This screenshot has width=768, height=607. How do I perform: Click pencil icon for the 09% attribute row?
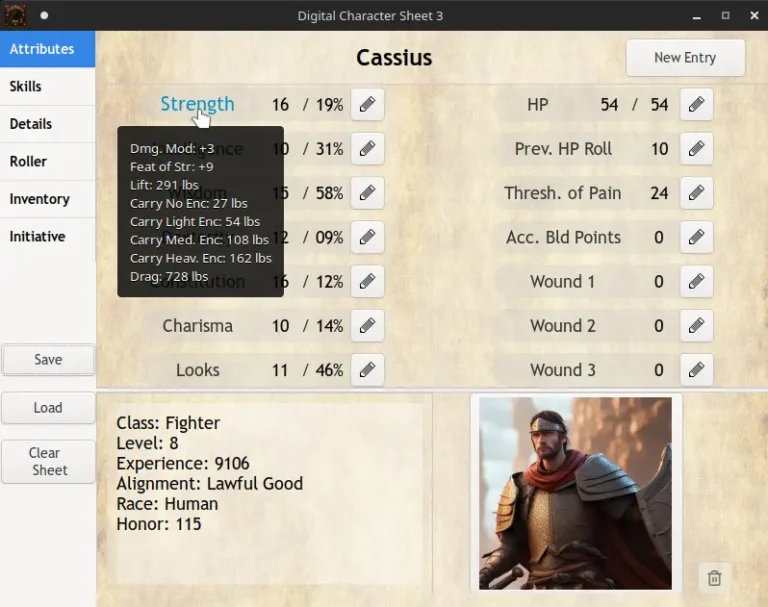click(x=367, y=237)
